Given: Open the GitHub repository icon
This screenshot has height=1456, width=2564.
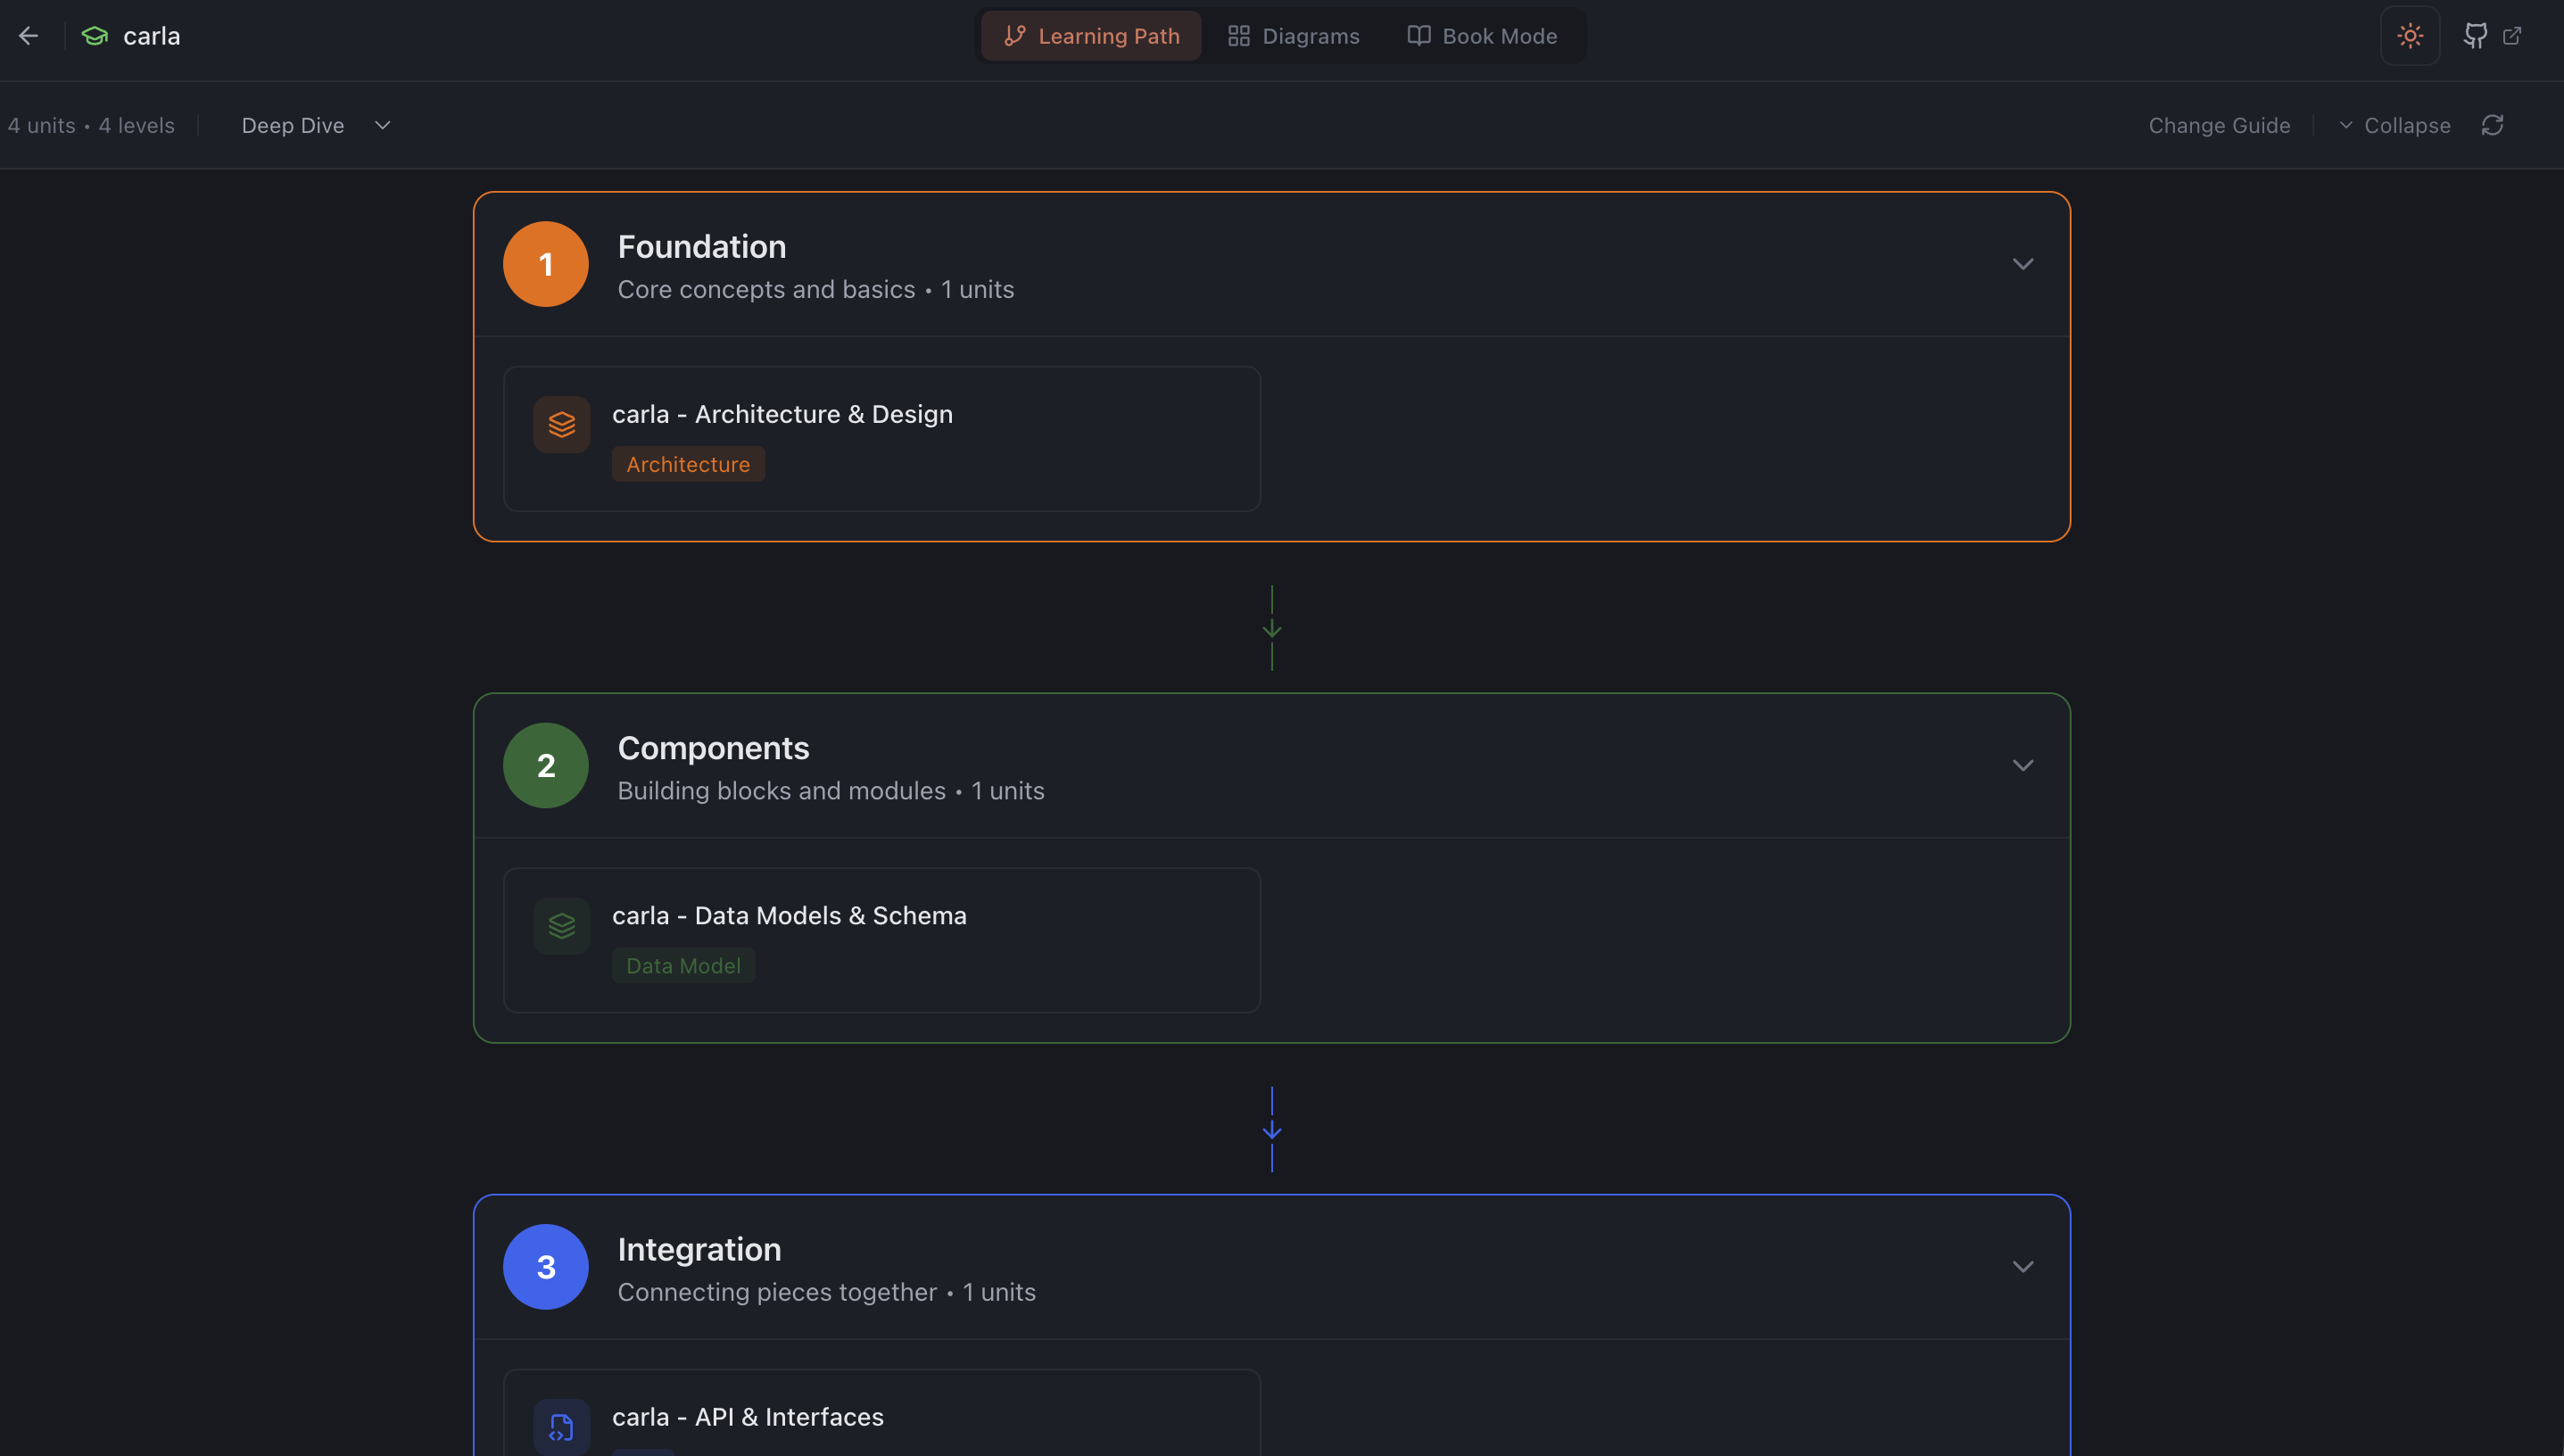Looking at the screenshot, I should click(2476, 35).
